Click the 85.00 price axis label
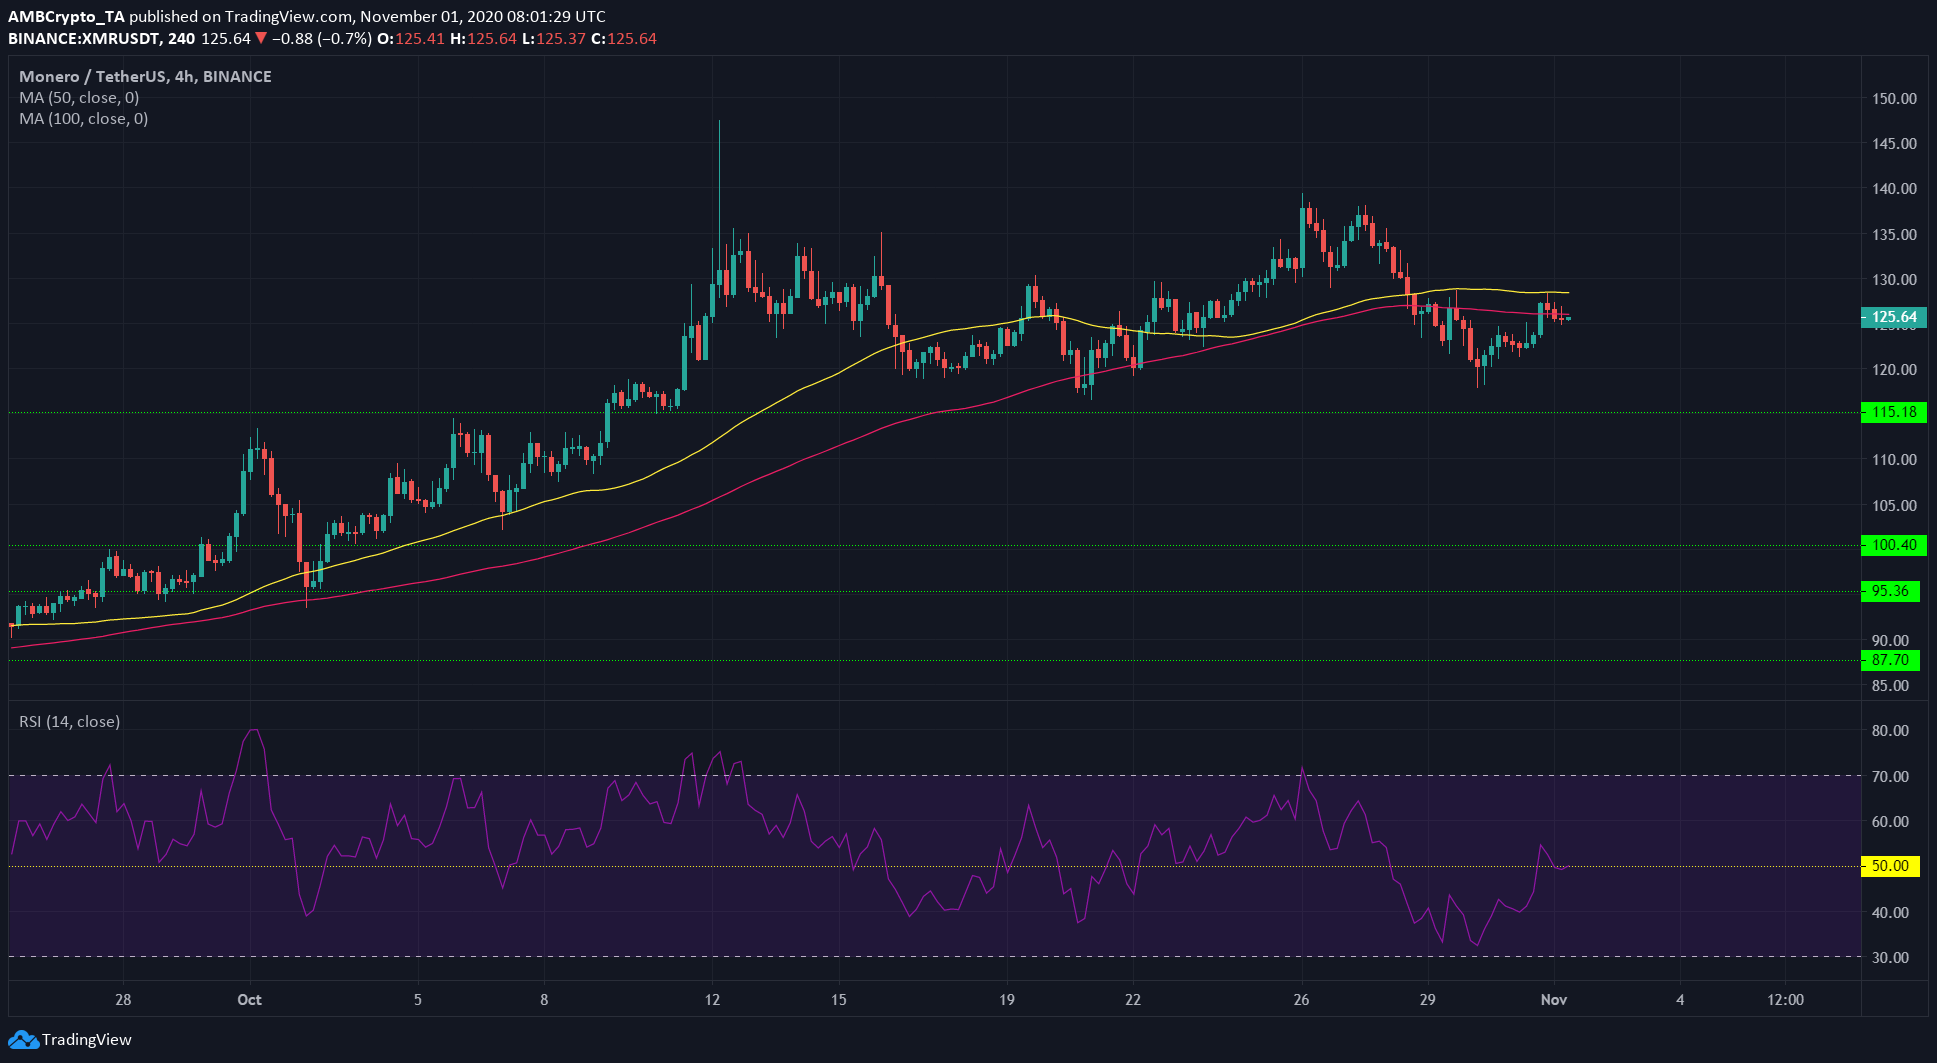 pos(1890,686)
